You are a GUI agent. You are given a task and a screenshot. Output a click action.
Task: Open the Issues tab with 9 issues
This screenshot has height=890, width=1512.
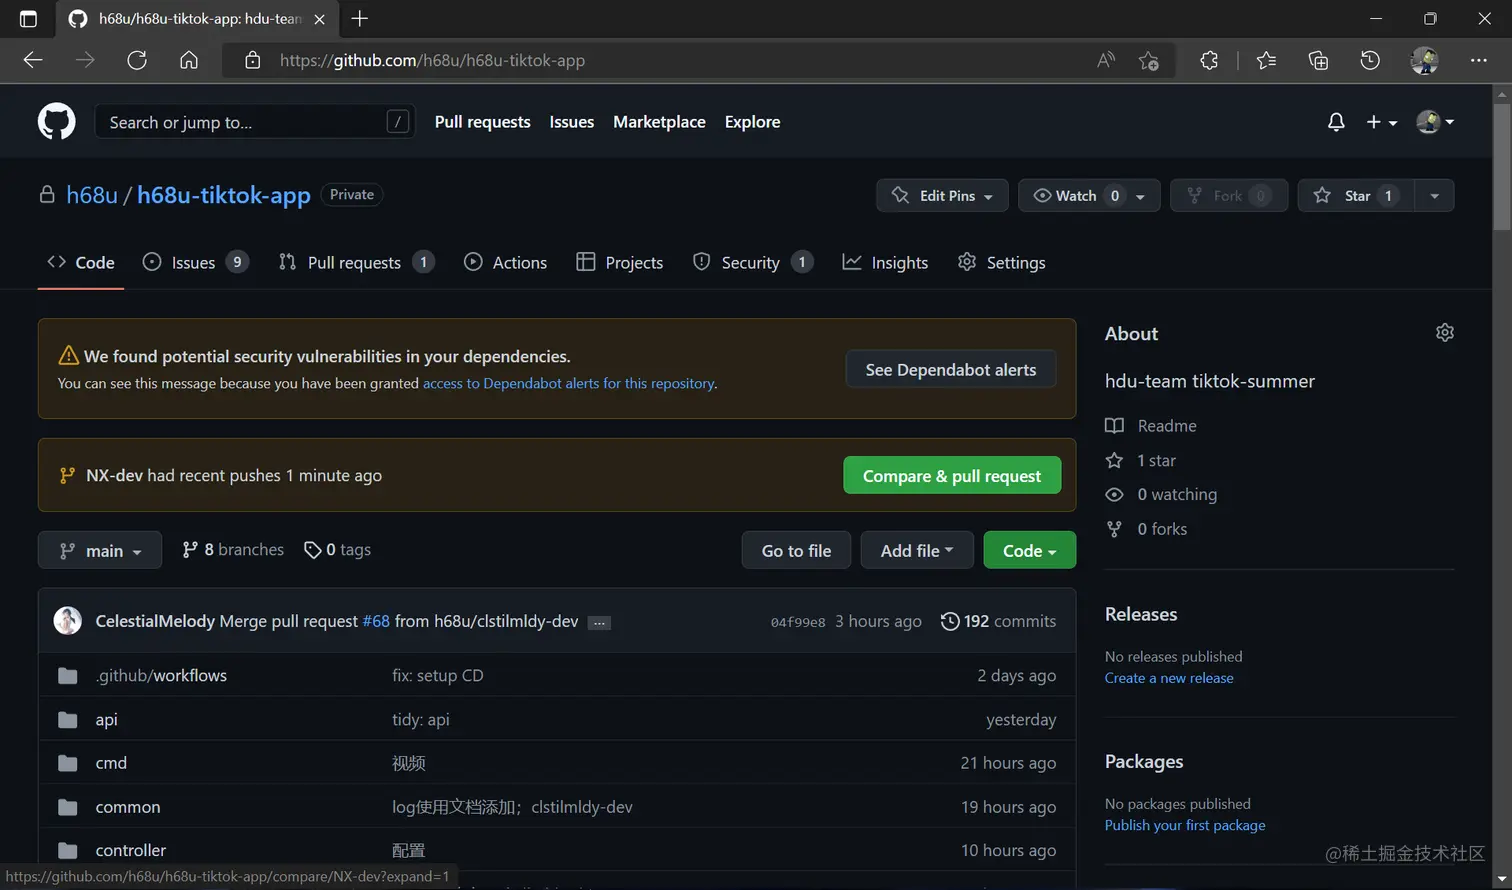pos(195,262)
